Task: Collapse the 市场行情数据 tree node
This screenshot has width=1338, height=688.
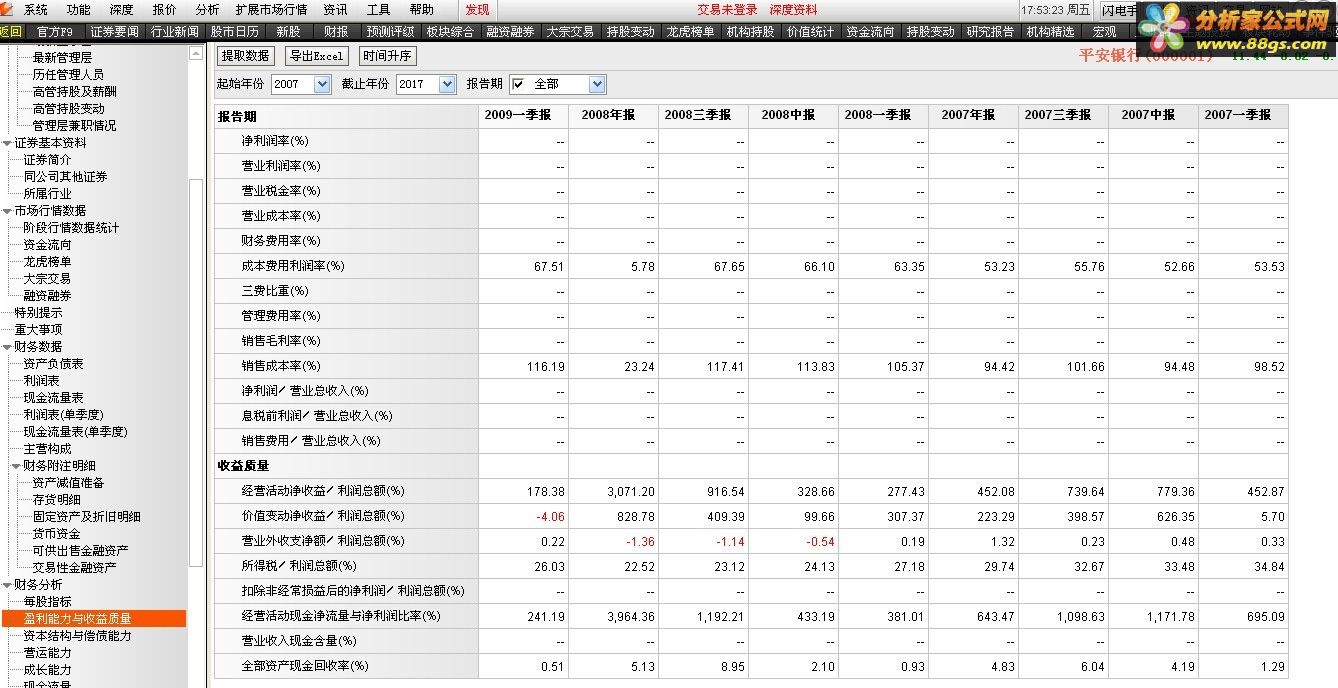Action: 7,211
